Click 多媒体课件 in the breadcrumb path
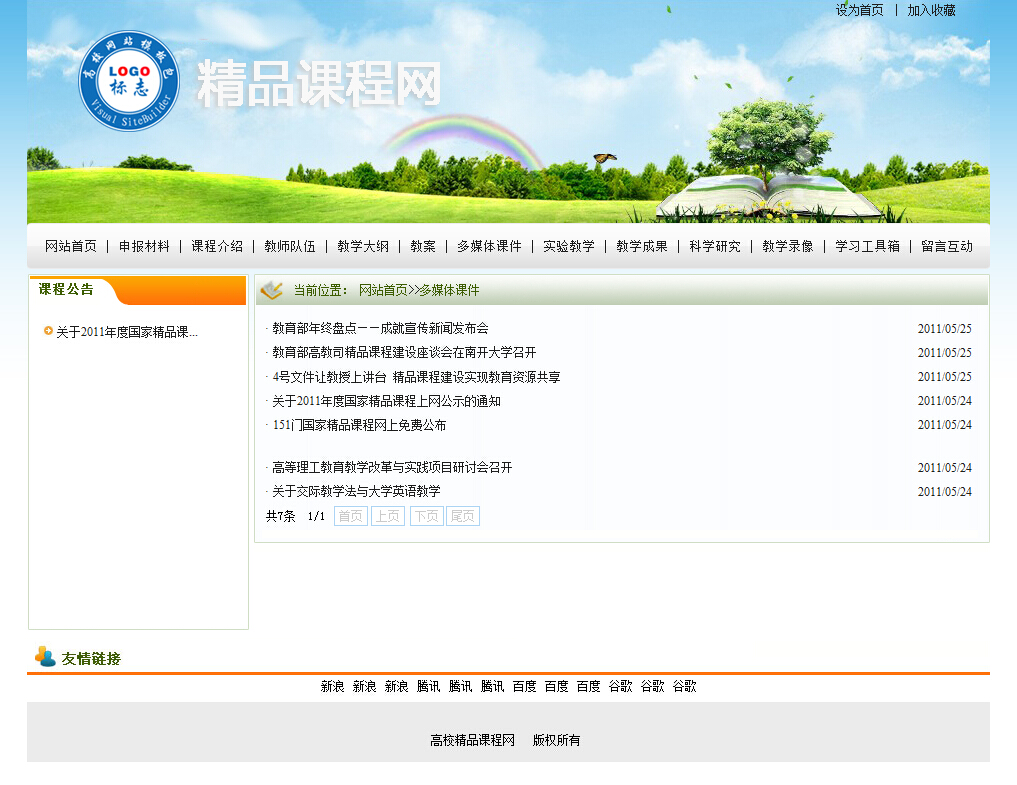The image size is (1017, 785). 449,290
